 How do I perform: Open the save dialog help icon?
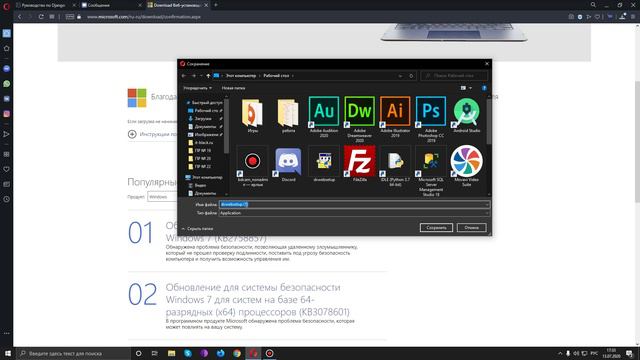pos(484,88)
